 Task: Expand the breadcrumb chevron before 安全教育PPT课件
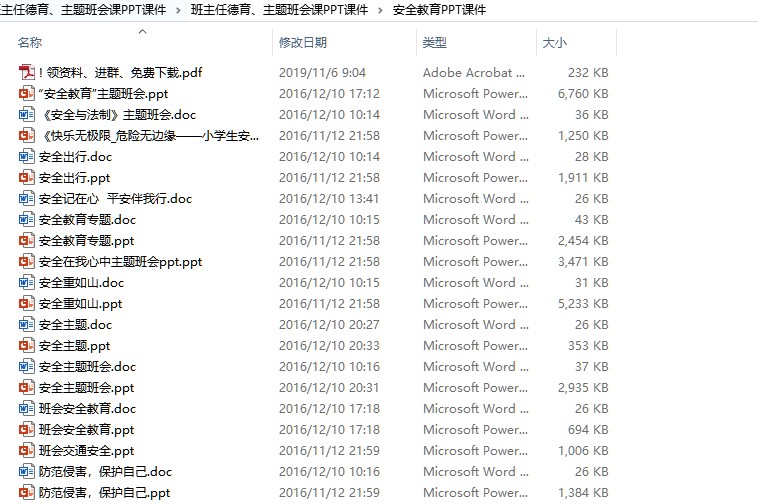pos(383,10)
